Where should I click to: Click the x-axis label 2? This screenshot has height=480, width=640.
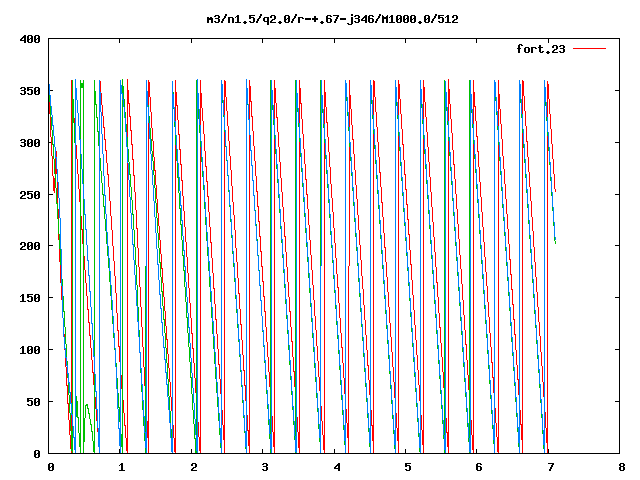[x=193, y=467]
